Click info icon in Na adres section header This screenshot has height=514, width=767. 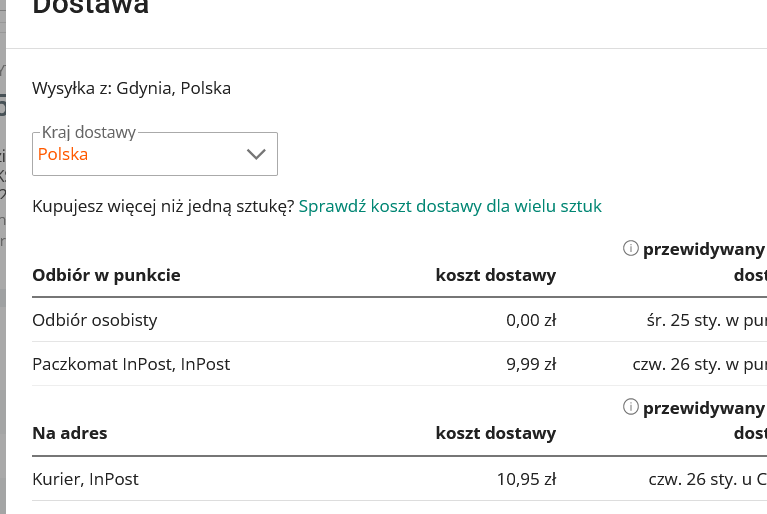tap(630, 407)
